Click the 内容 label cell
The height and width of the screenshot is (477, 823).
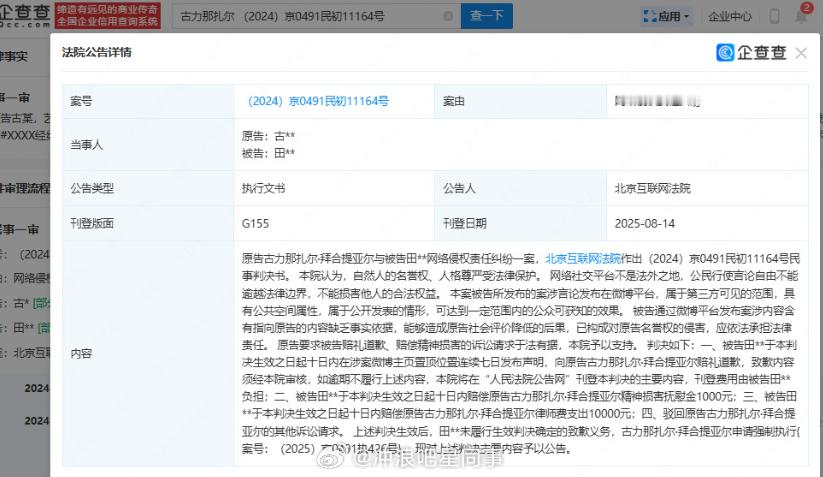point(148,354)
